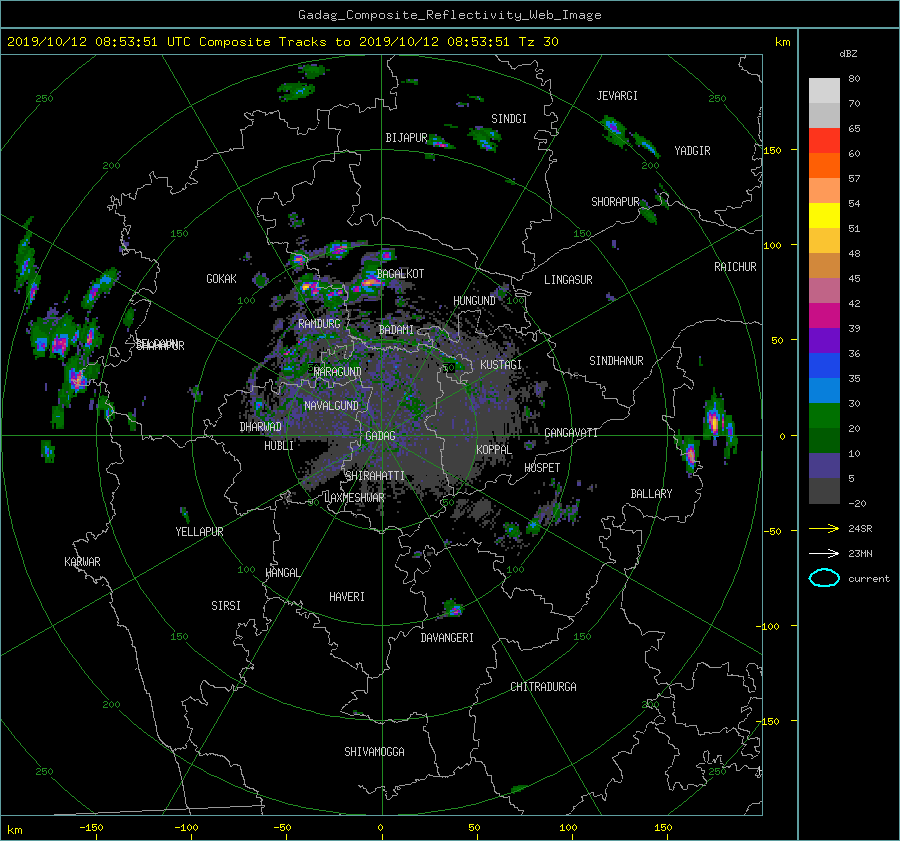Select the 39 dBZ magenta color swatch

click(x=824, y=315)
